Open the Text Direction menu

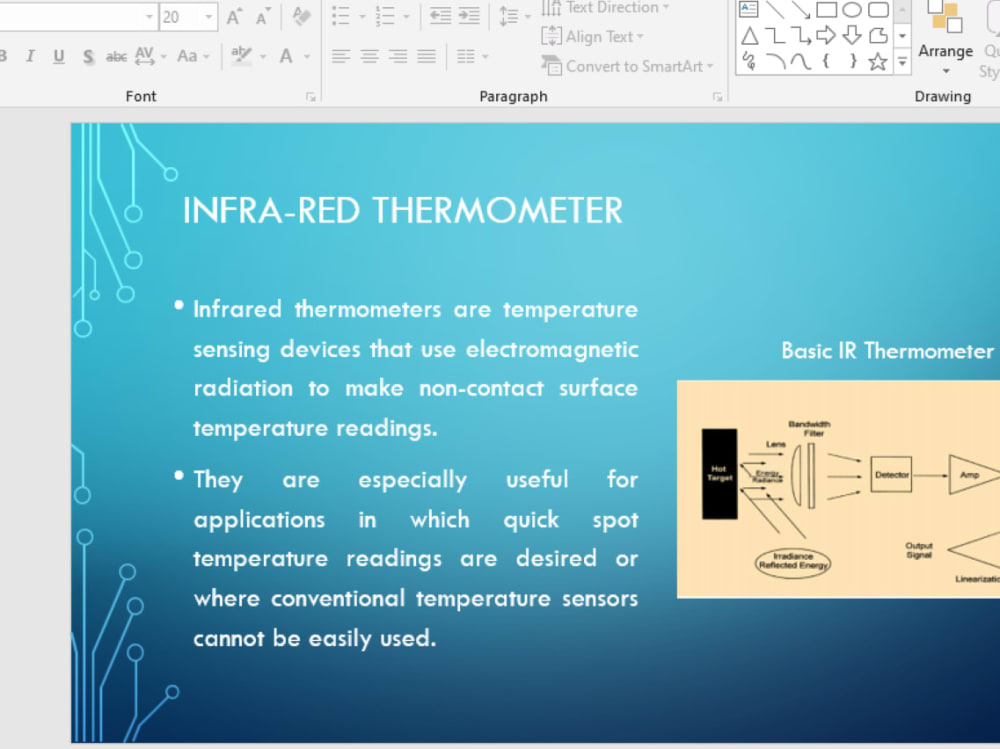pos(605,8)
